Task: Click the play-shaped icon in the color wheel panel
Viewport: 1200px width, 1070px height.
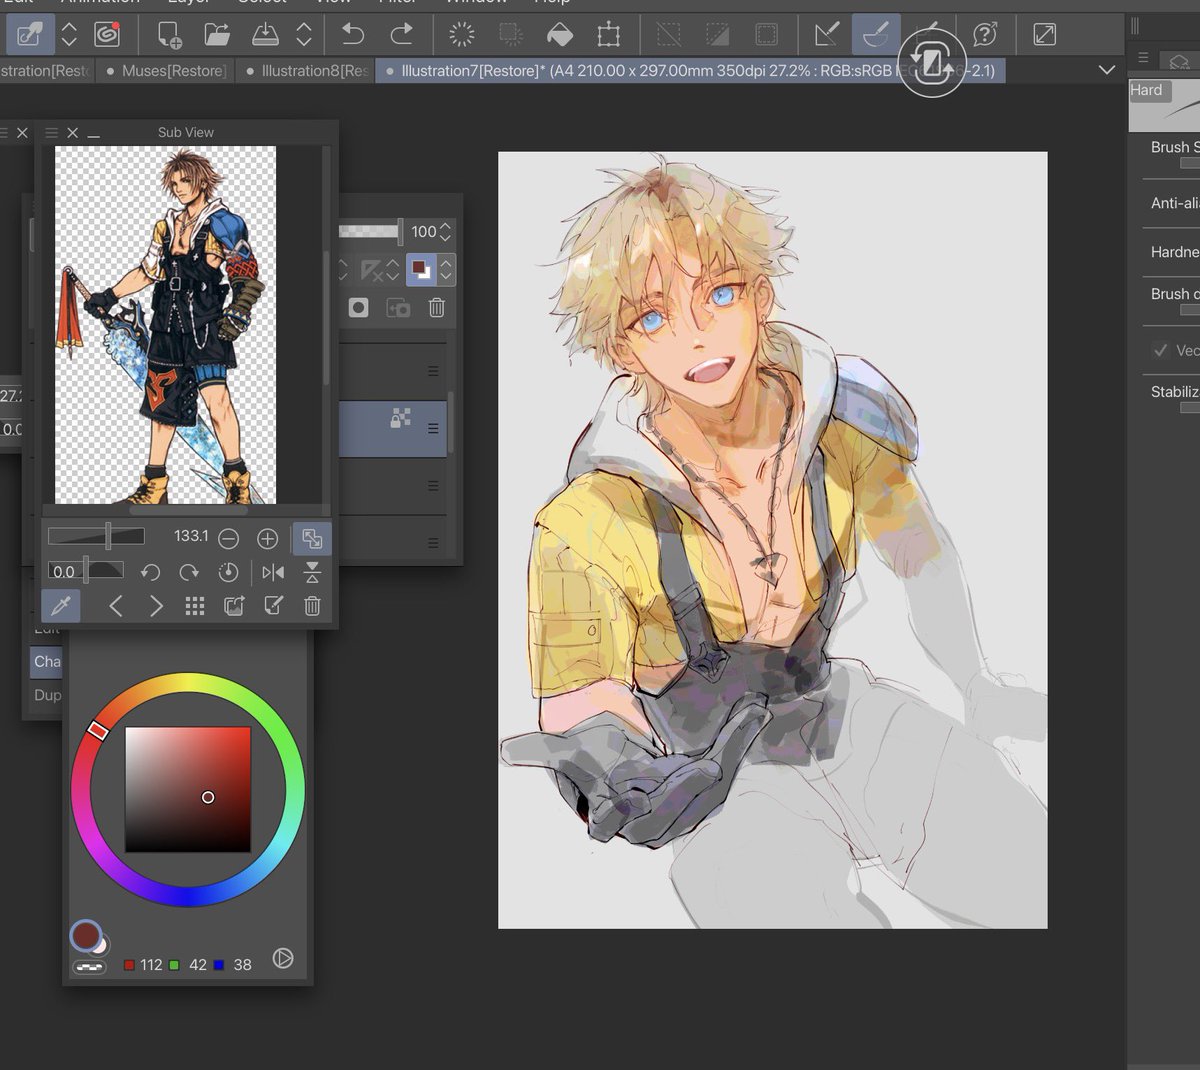Action: (283, 958)
